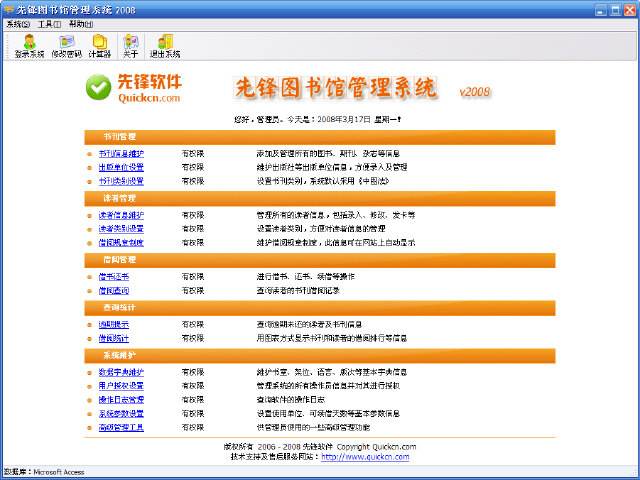This screenshot has width=640, height=480.
Task: Open the 工具(T) menu
Action: click(49, 24)
